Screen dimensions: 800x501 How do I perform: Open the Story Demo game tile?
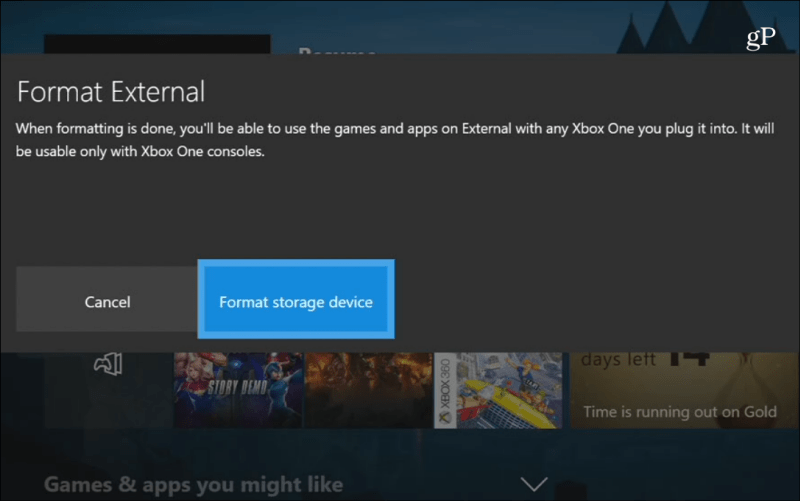(x=238, y=390)
